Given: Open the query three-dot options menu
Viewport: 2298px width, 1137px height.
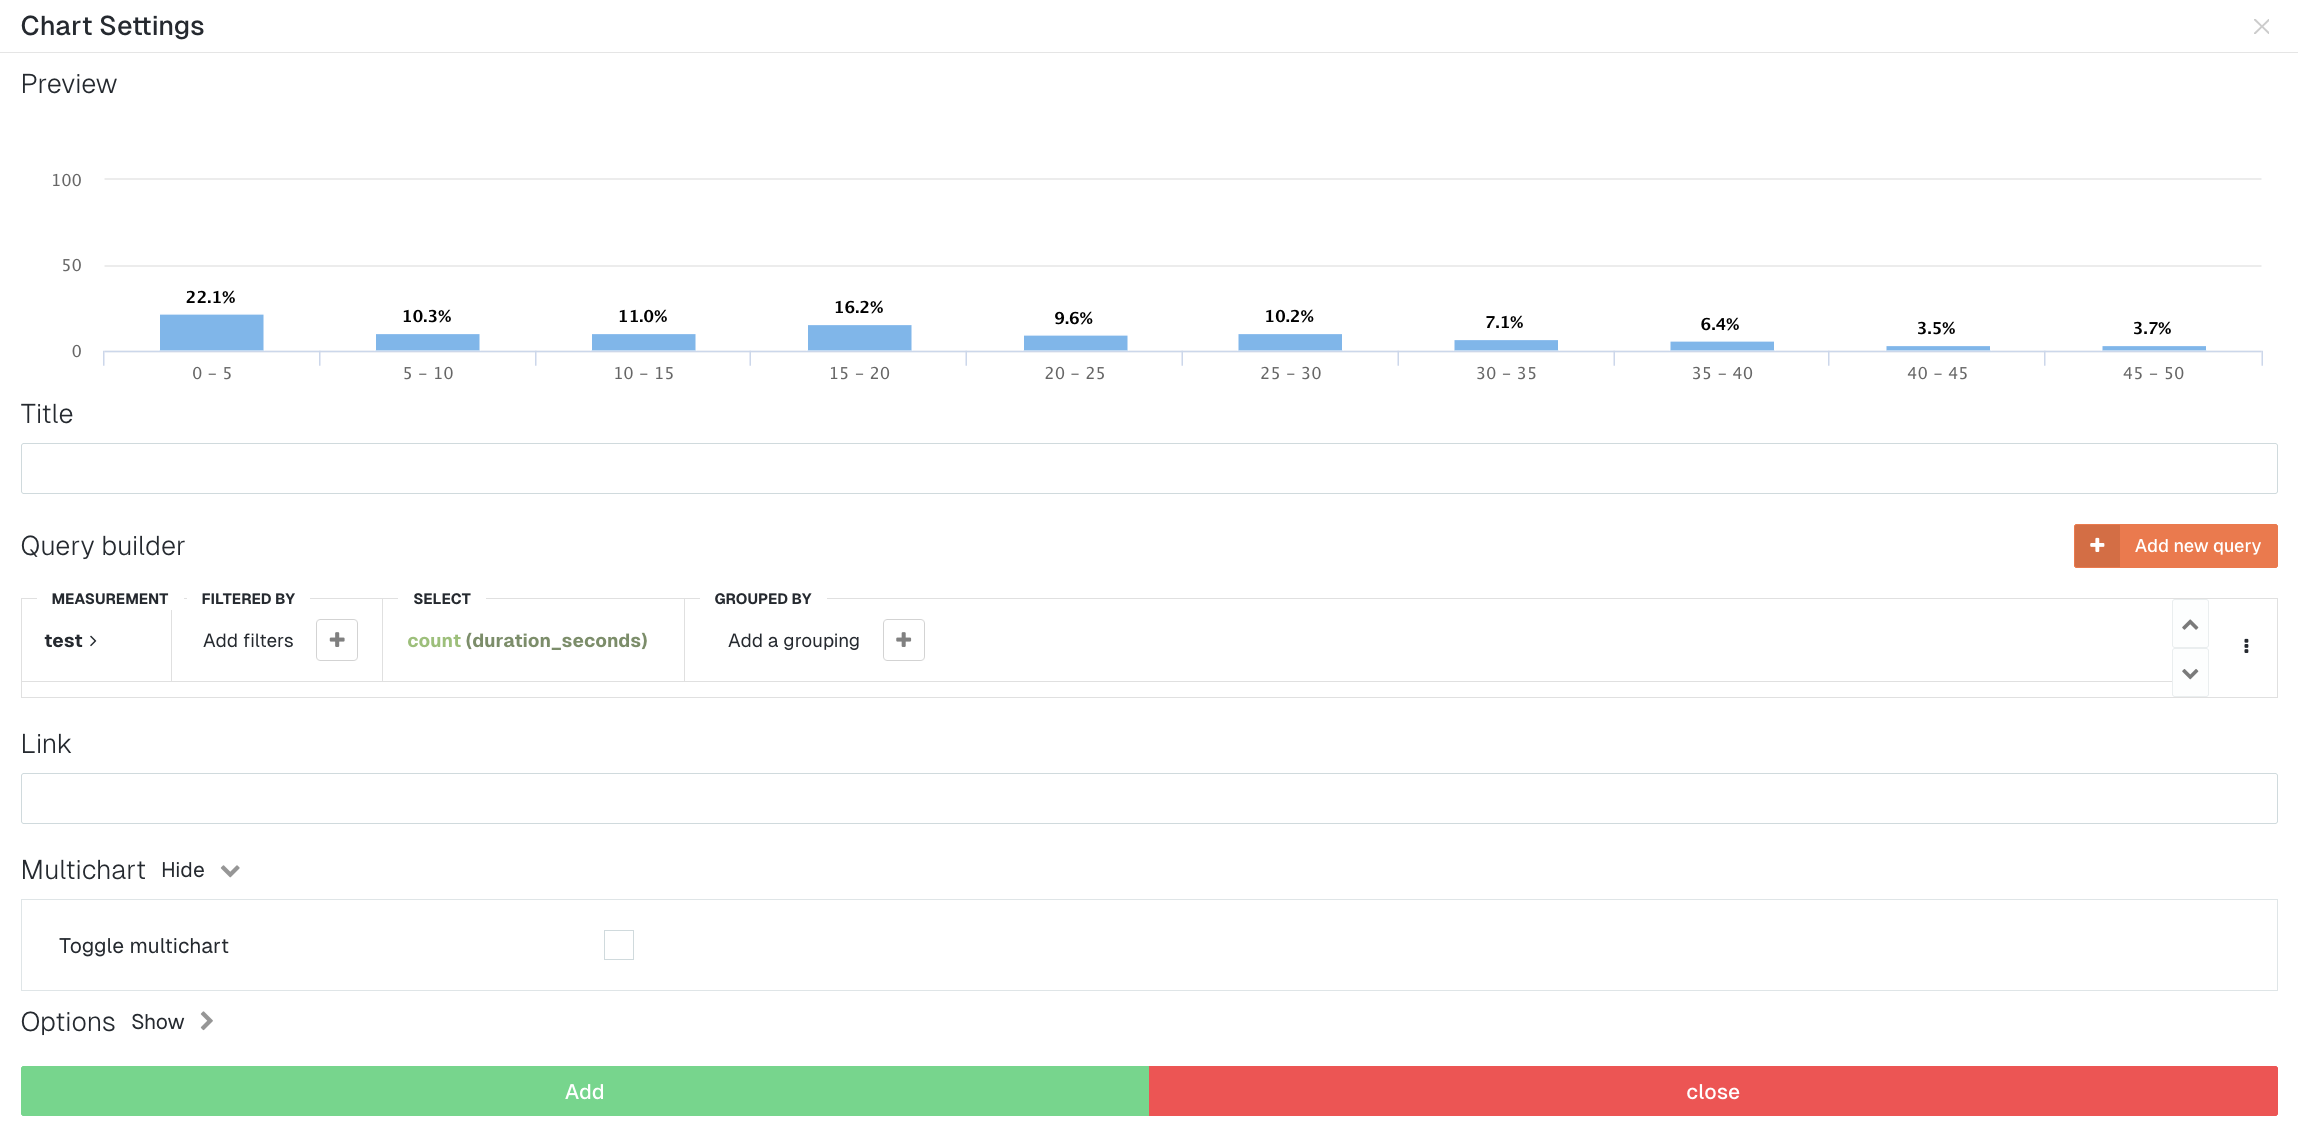Looking at the screenshot, I should pos(2246,646).
